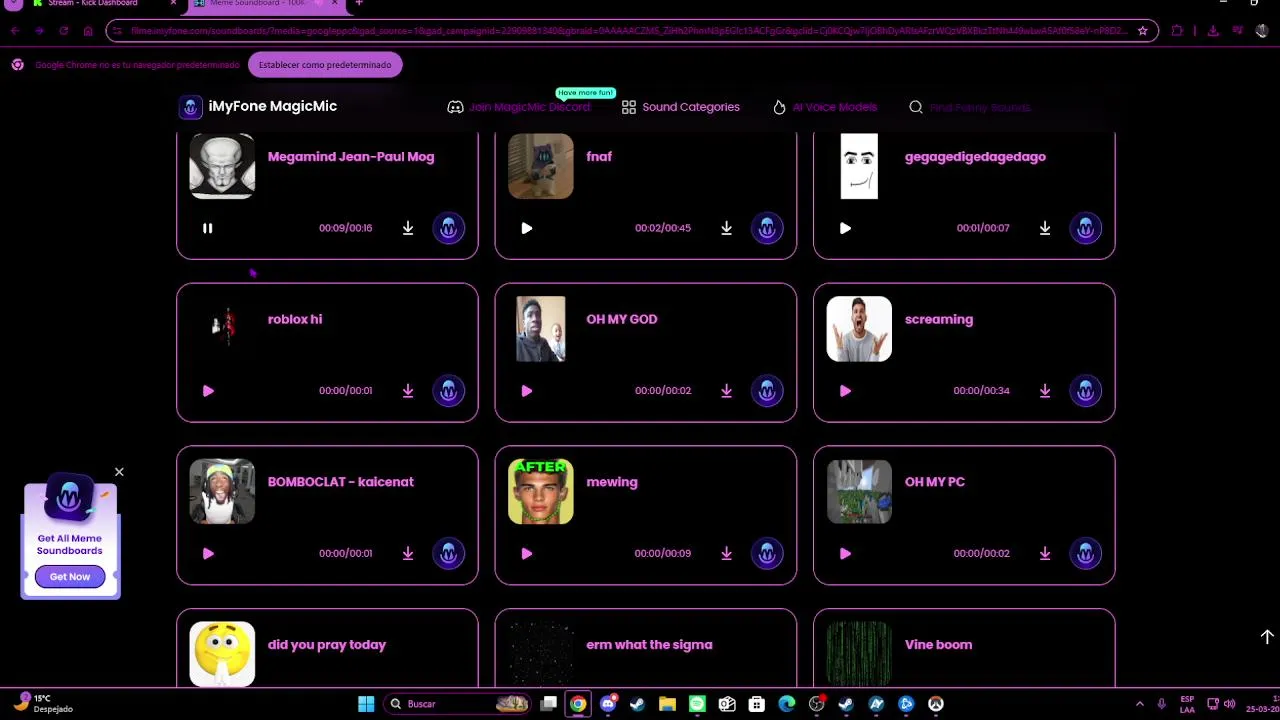Play the gegagedigedagedago sound
Image resolution: width=1280 pixels, height=720 pixels.
coord(845,228)
